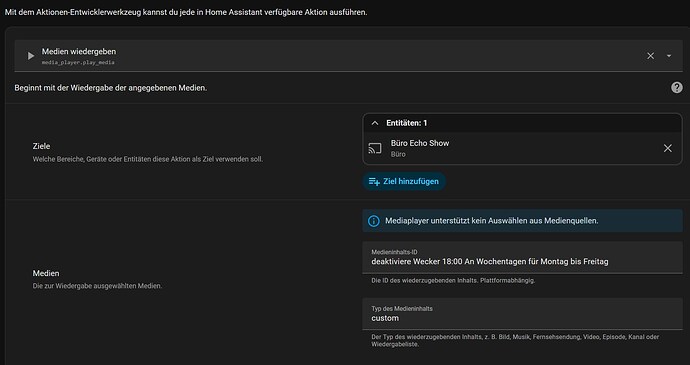This screenshot has height=365, width=690.
Task: Click the 'Der Typ des wiederzugebenden Inhalts' helper text
Action: 515,340
